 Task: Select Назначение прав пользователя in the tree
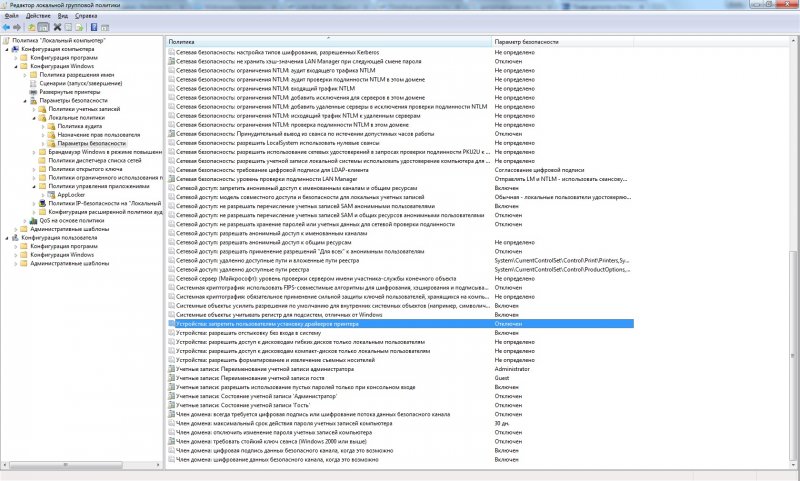point(97,135)
